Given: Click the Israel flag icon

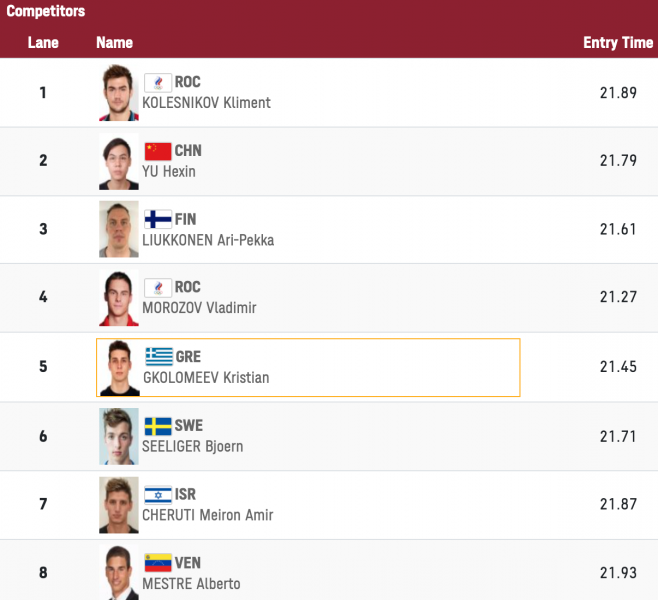Looking at the screenshot, I should click(x=158, y=494).
